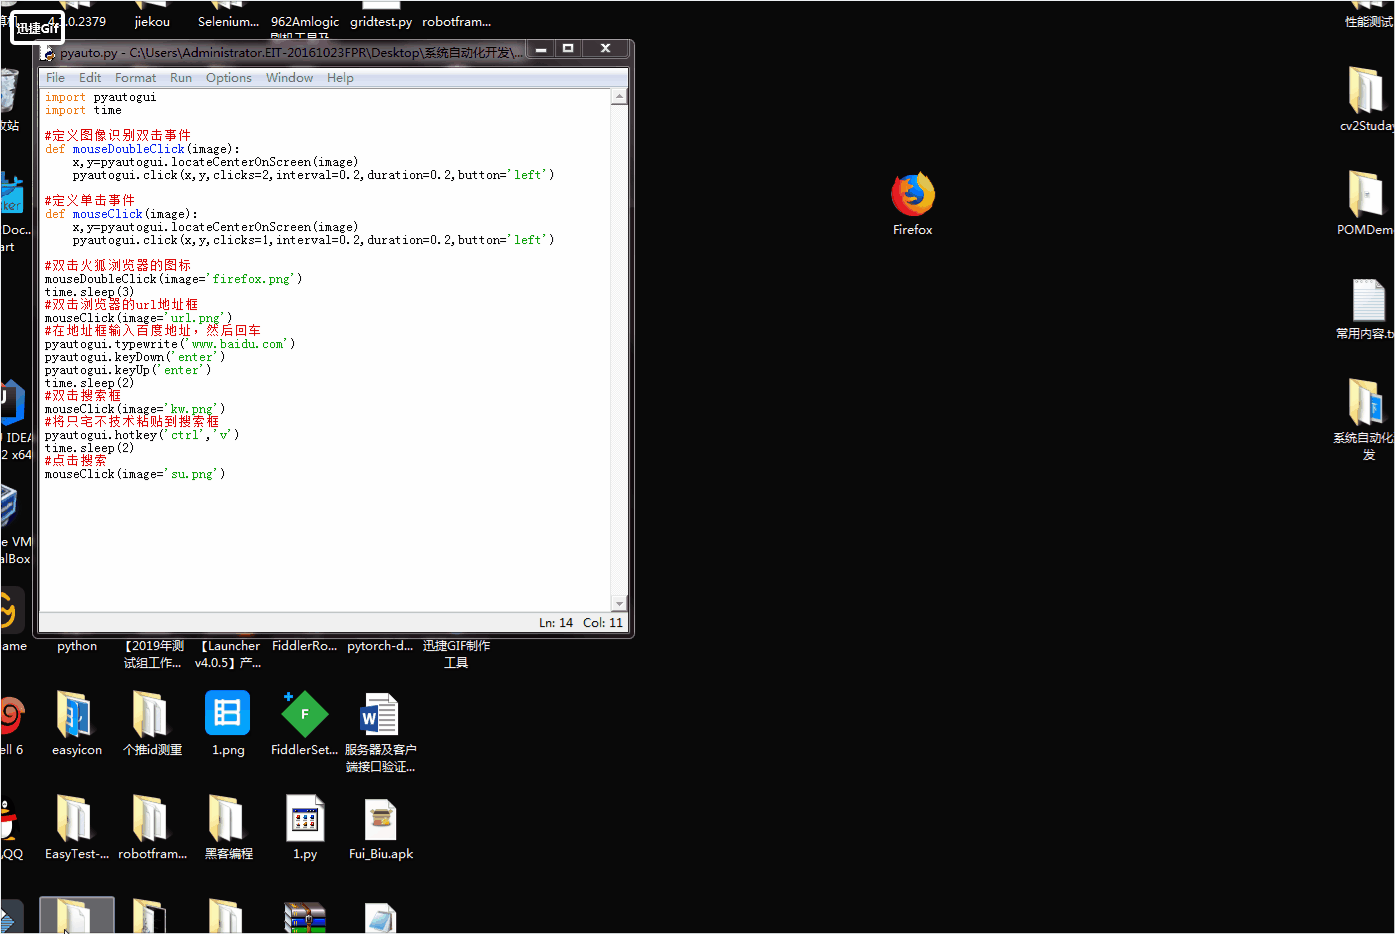The width and height of the screenshot is (1395, 934).
Task: Click the editor scrollbar down arrow
Action: (620, 603)
